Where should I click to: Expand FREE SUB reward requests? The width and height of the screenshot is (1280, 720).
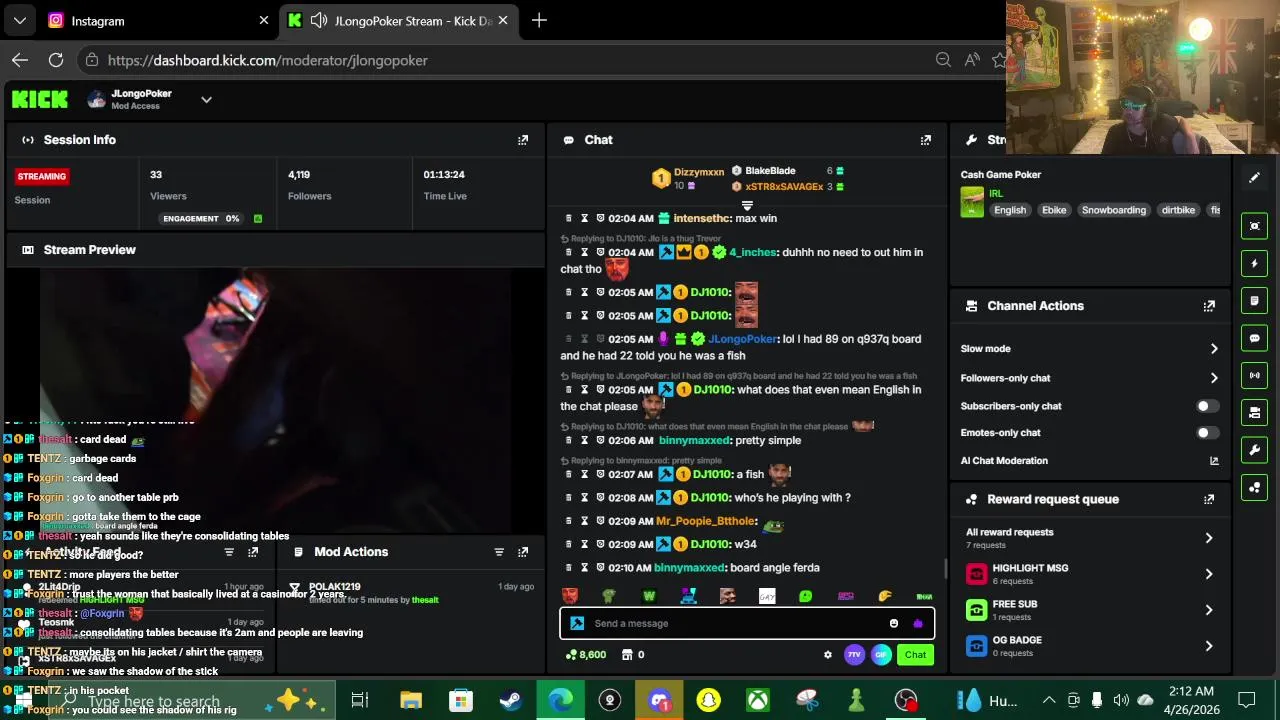click(1209, 610)
